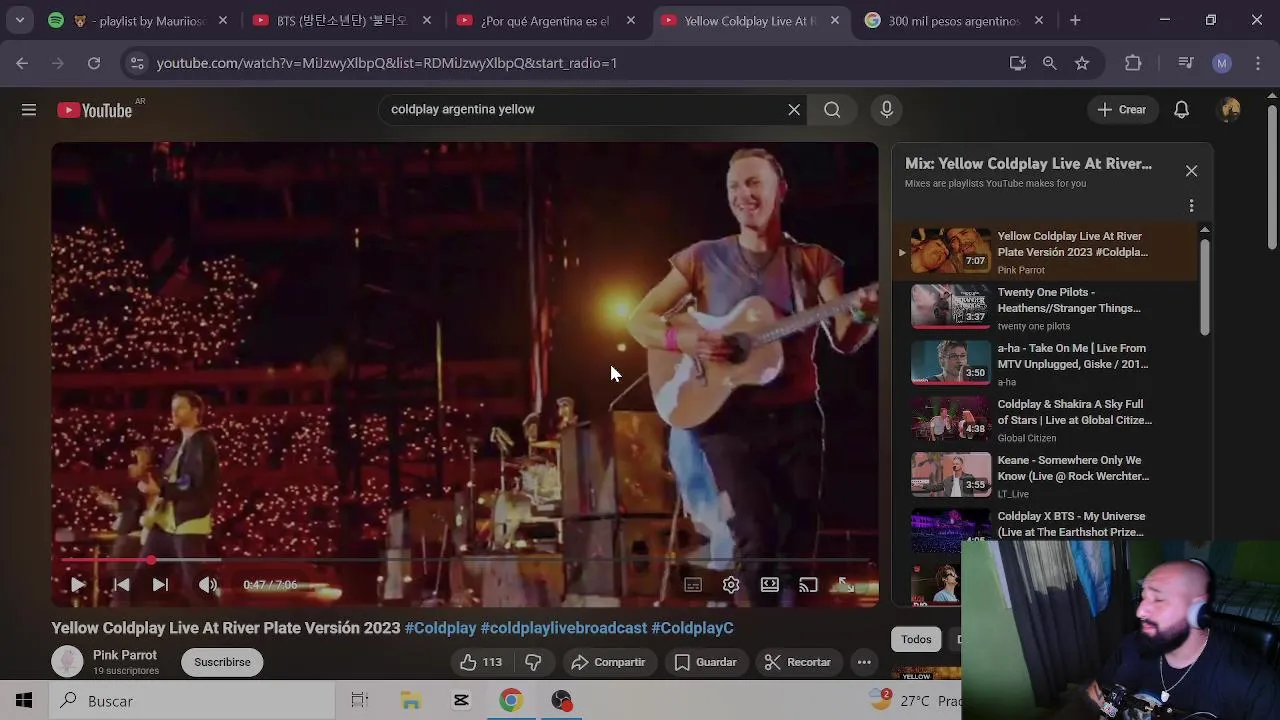
Task: Create a clip with Recortar
Action: 798,662
